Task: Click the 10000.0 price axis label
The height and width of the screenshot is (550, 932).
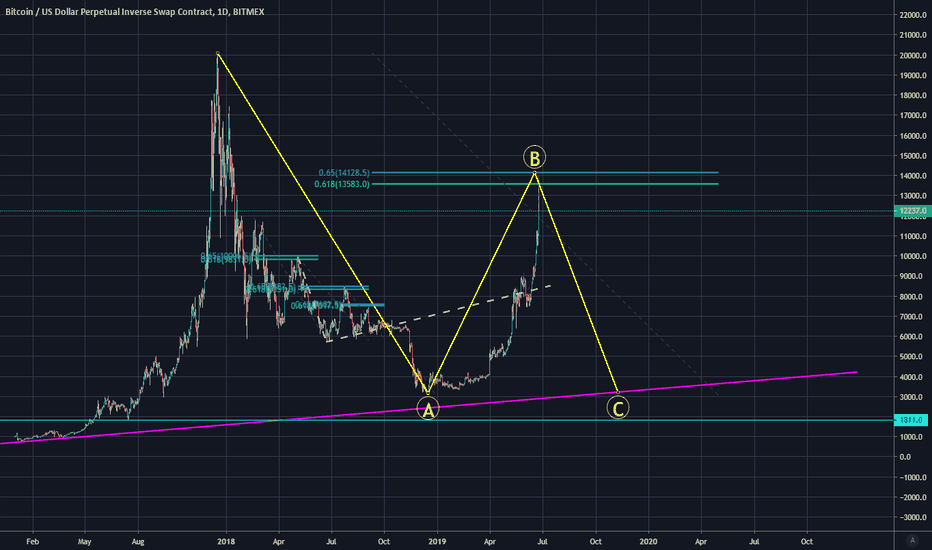Action: point(914,256)
